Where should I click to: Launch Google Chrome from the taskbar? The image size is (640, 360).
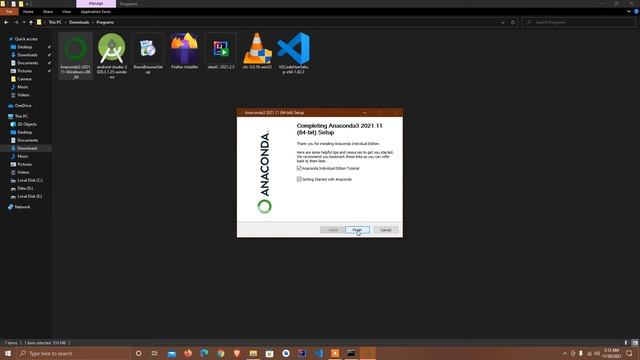click(x=221, y=353)
